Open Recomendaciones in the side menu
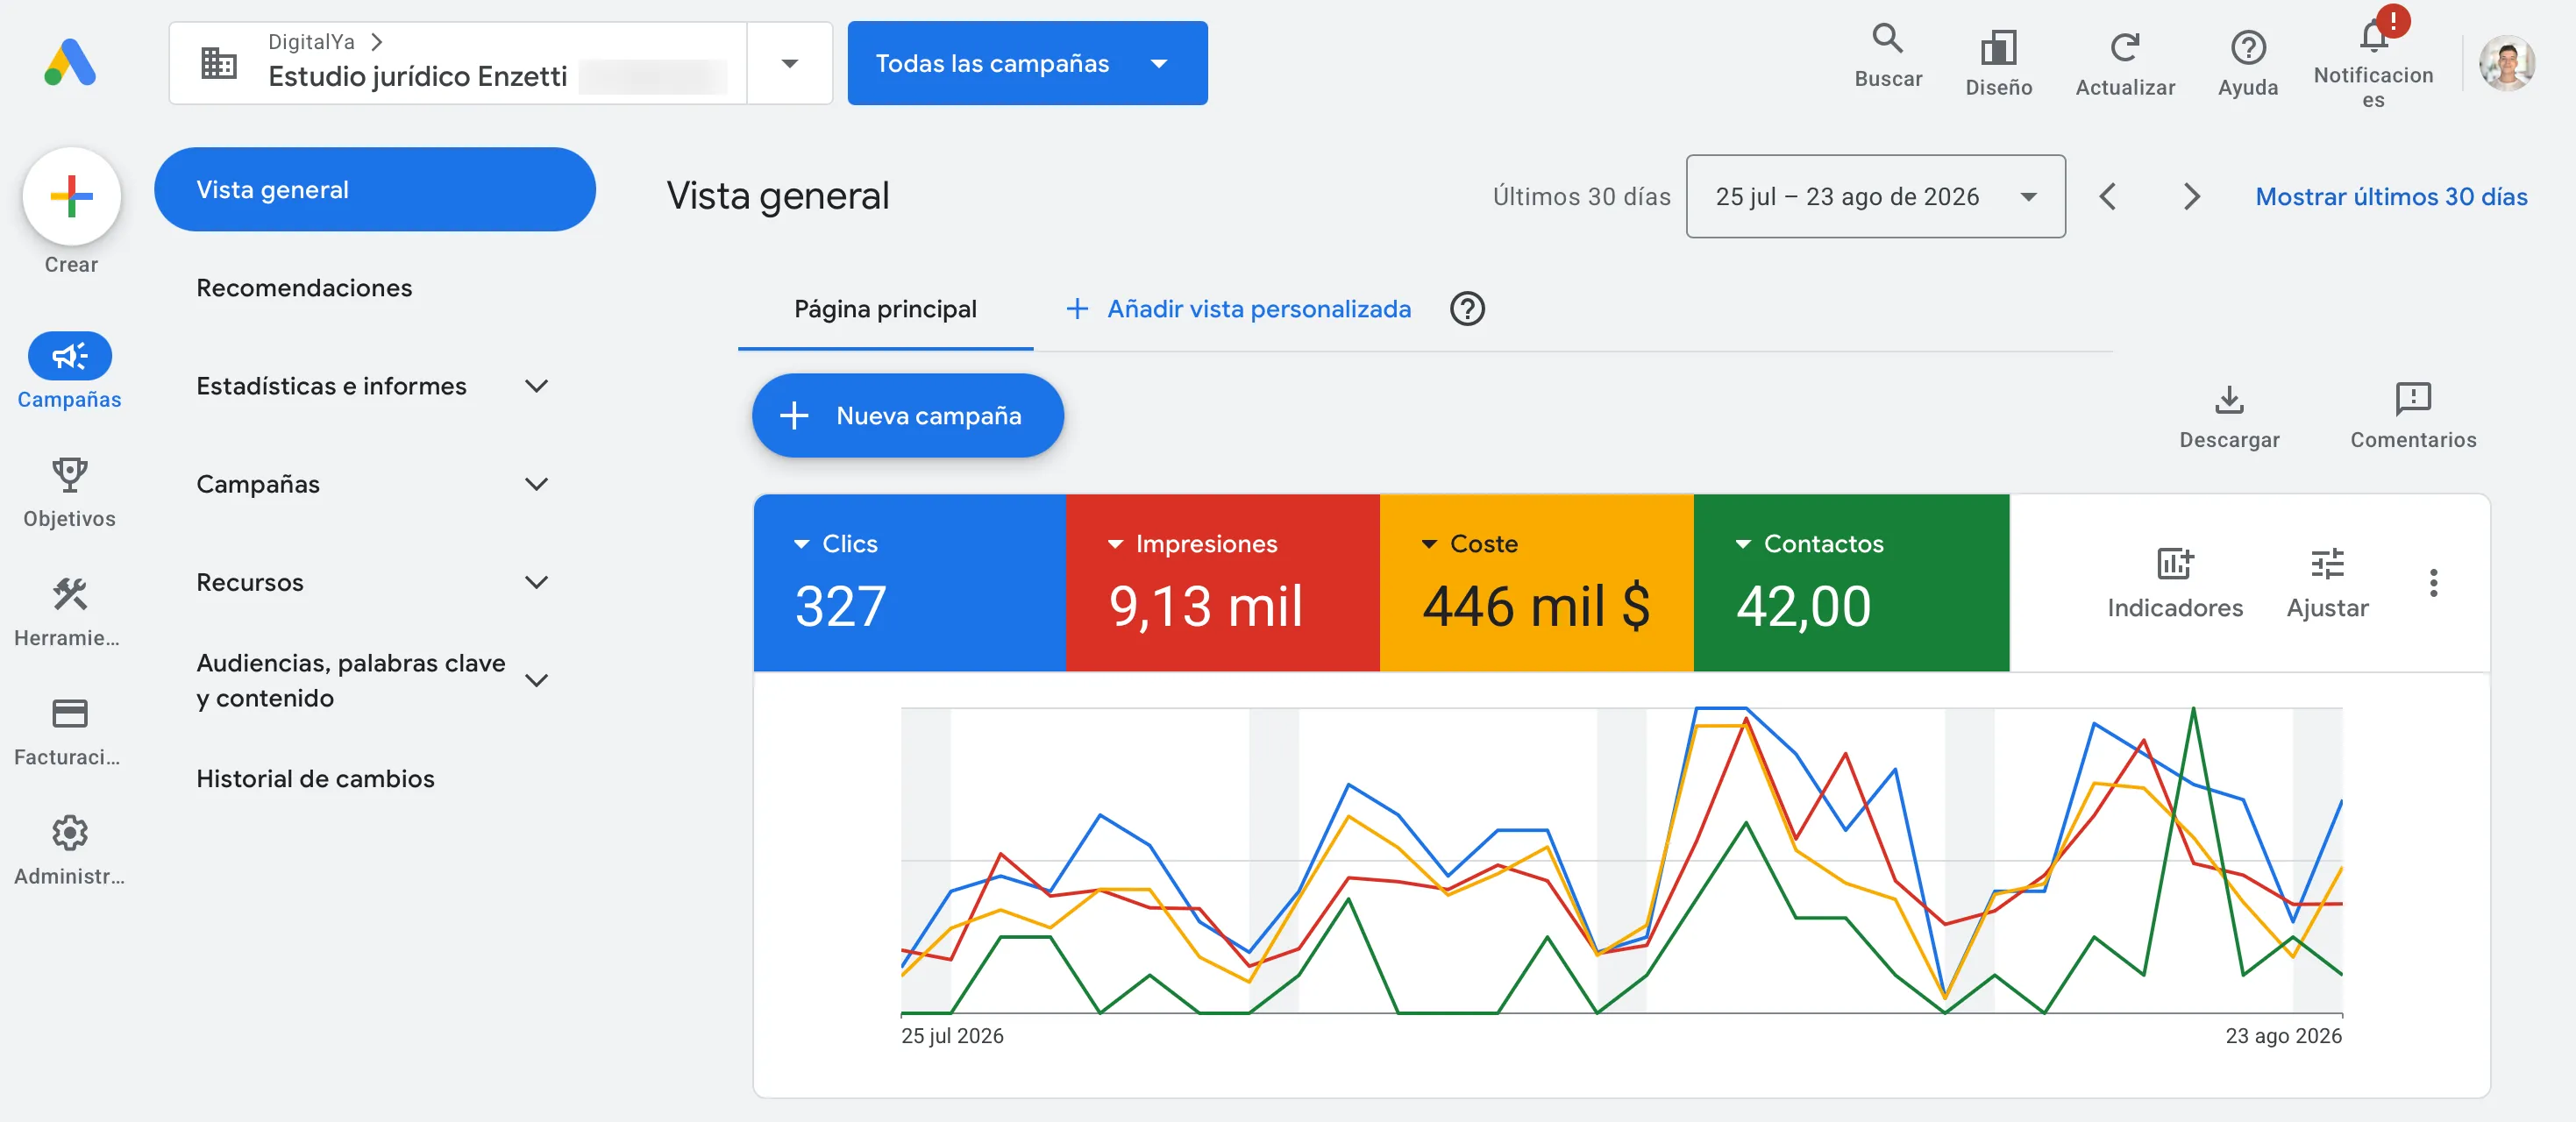The image size is (2576, 1122). (304, 288)
